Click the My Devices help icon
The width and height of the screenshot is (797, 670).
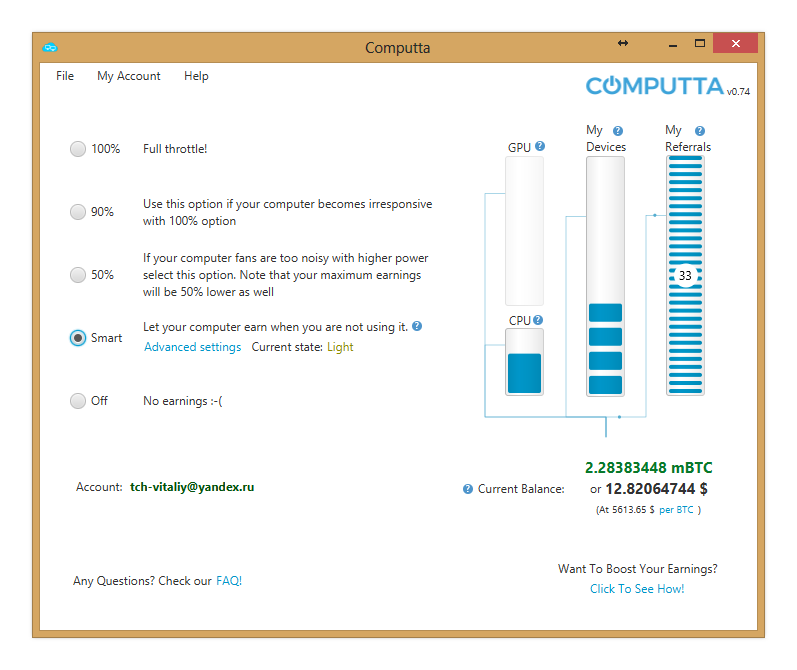[618, 131]
